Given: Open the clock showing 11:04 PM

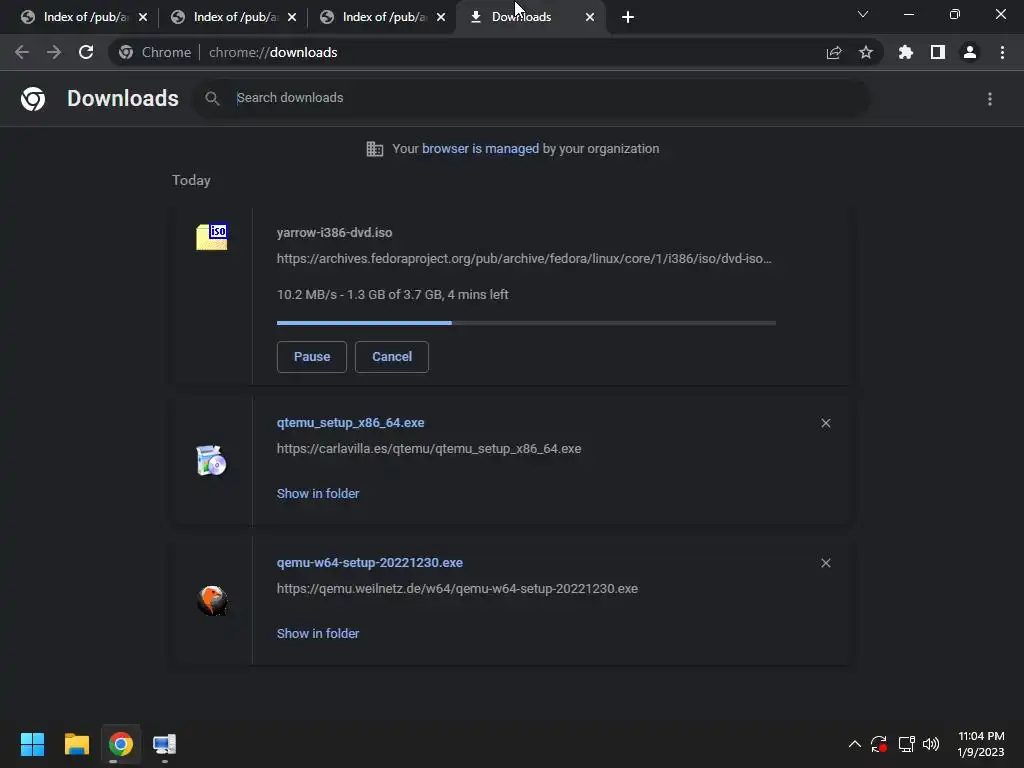Looking at the screenshot, I should point(981,744).
